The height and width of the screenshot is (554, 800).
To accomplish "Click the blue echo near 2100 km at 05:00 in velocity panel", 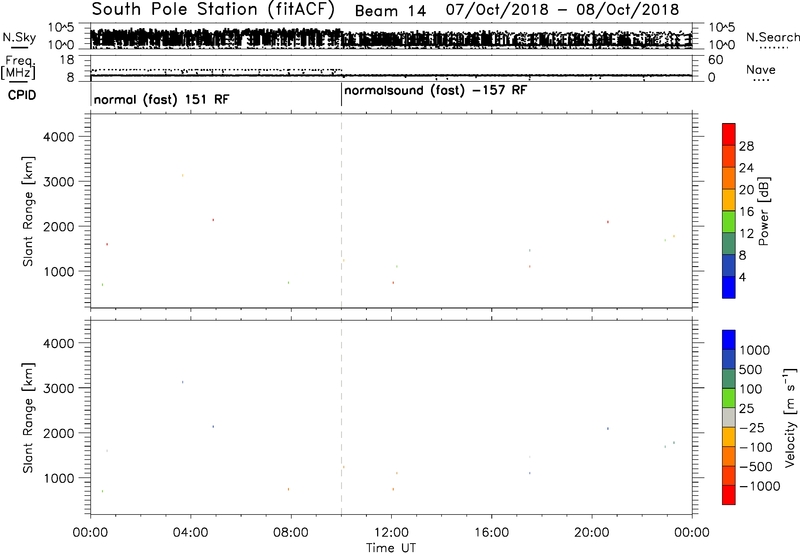I will (213, 426).
